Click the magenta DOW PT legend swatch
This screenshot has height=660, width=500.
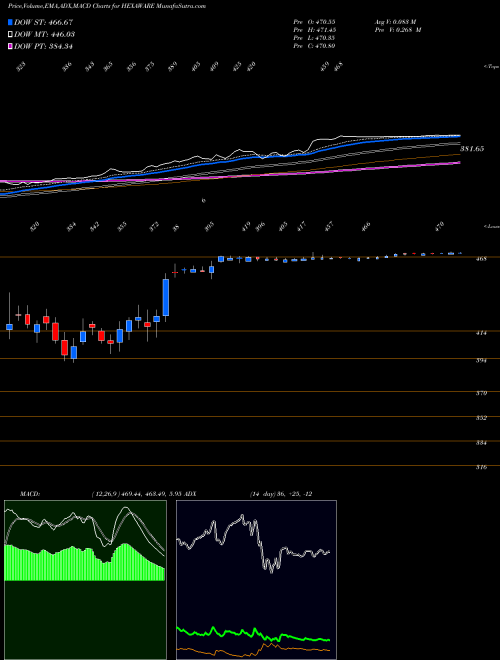11,46
